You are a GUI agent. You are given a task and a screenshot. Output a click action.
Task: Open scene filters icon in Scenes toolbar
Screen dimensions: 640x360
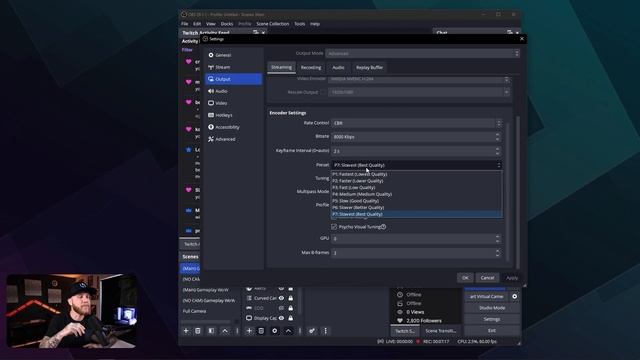click(211, 331)
